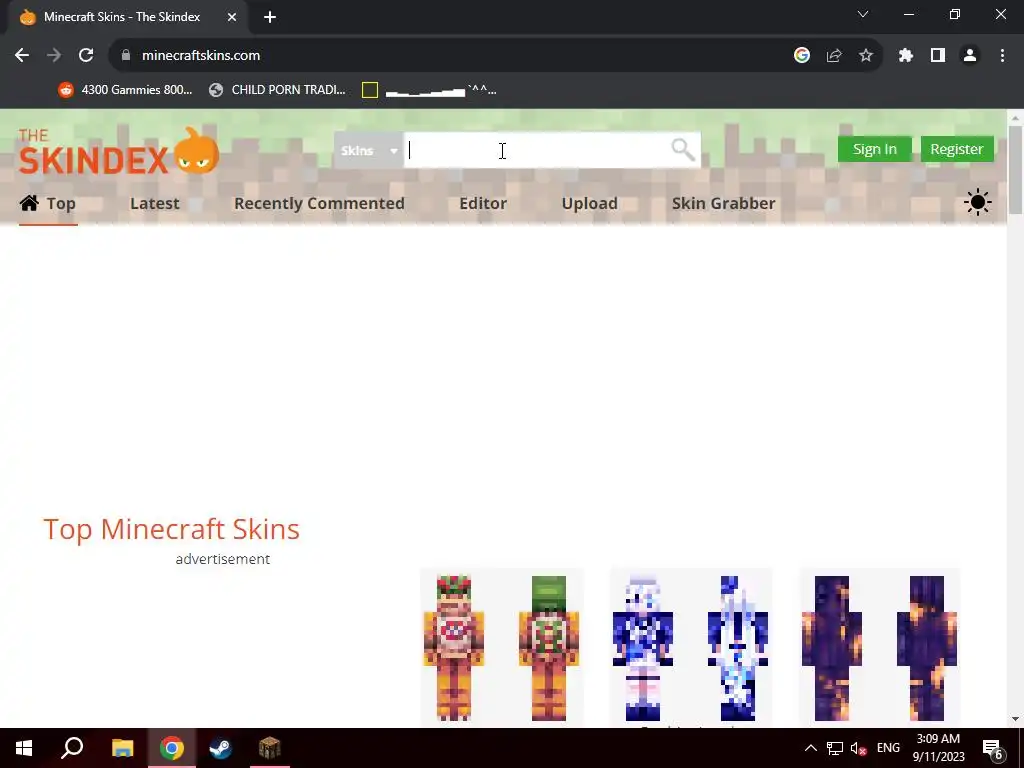Bookmark this page with the star icon

point(866,56)
